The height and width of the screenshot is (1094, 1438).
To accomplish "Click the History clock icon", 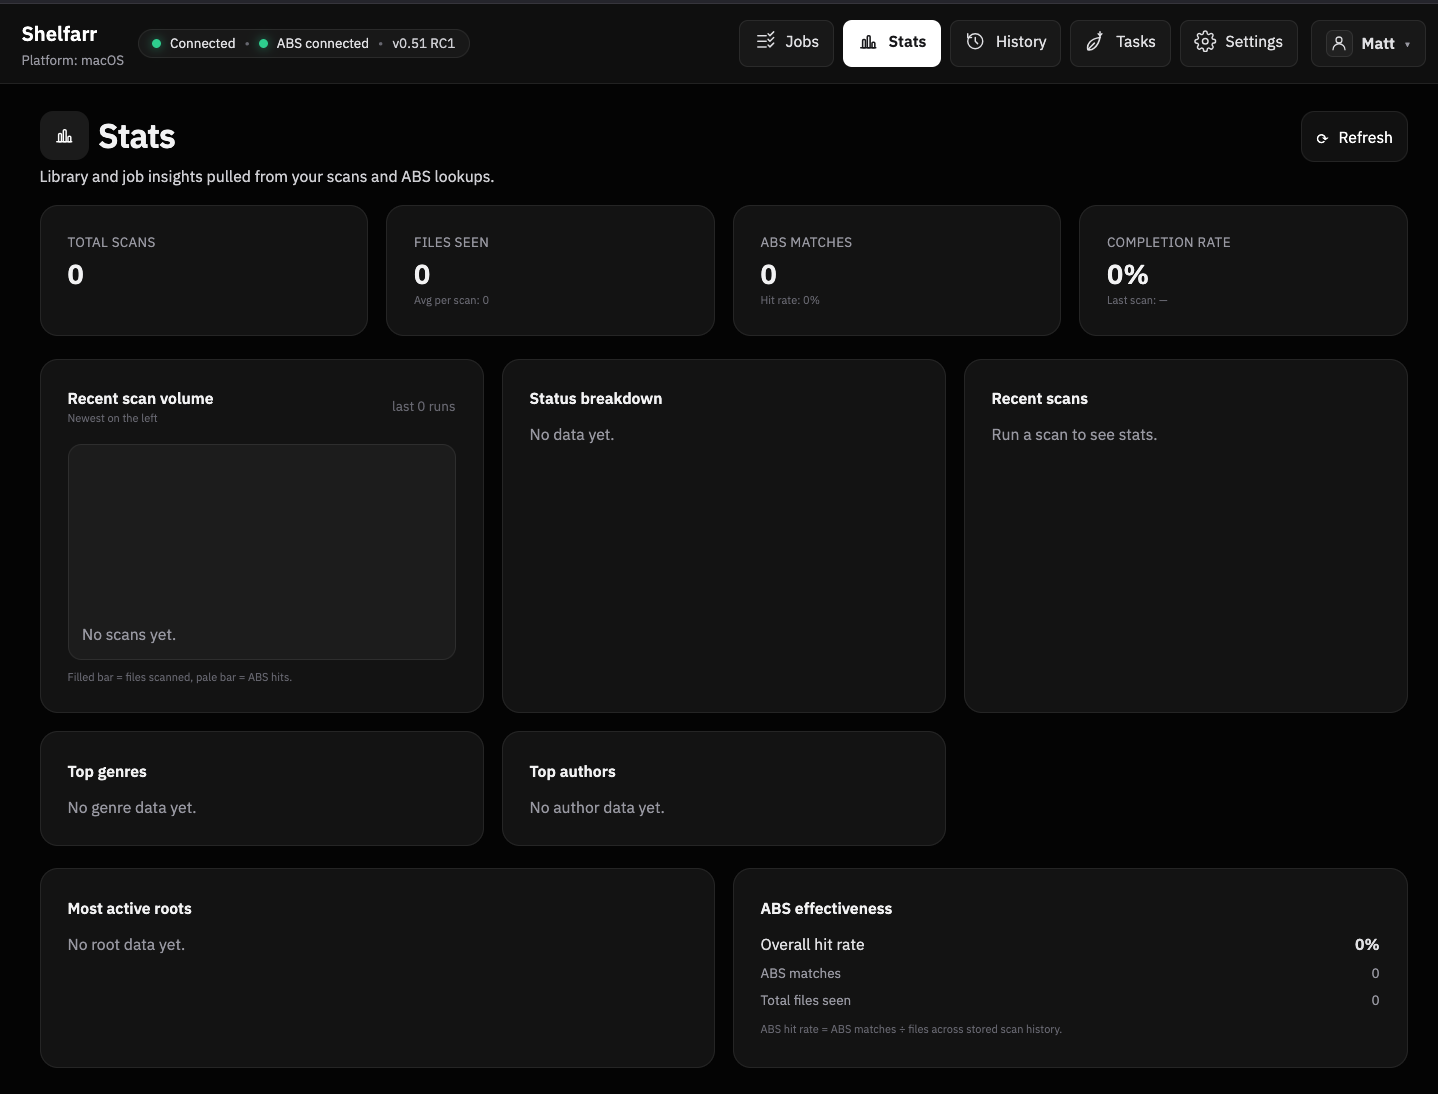I will 975,41.
